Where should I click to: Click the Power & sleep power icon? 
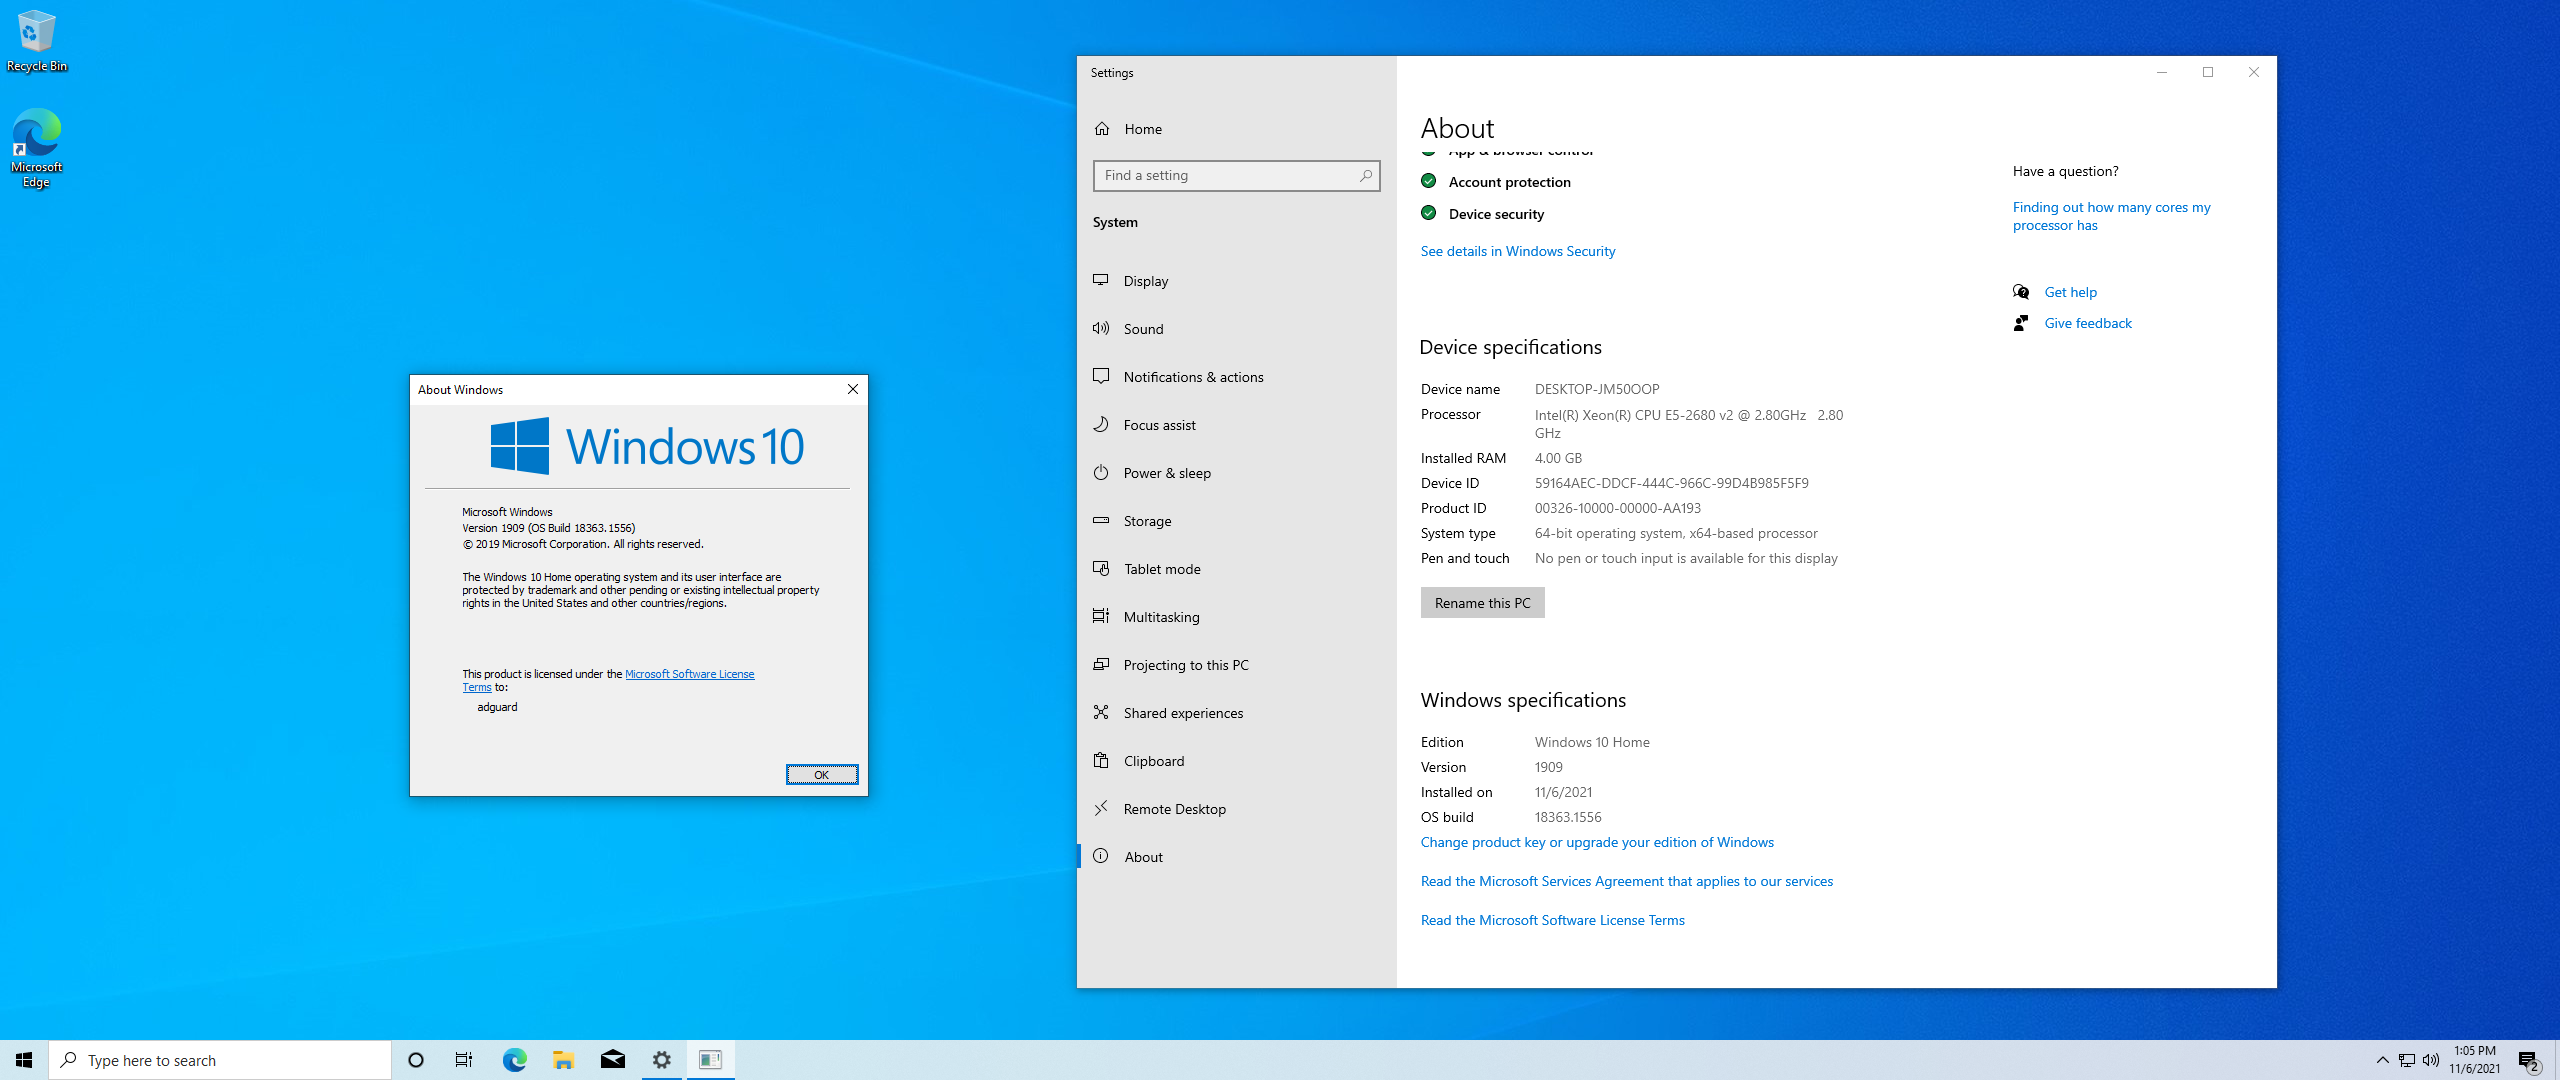(x=1101, y=472)
